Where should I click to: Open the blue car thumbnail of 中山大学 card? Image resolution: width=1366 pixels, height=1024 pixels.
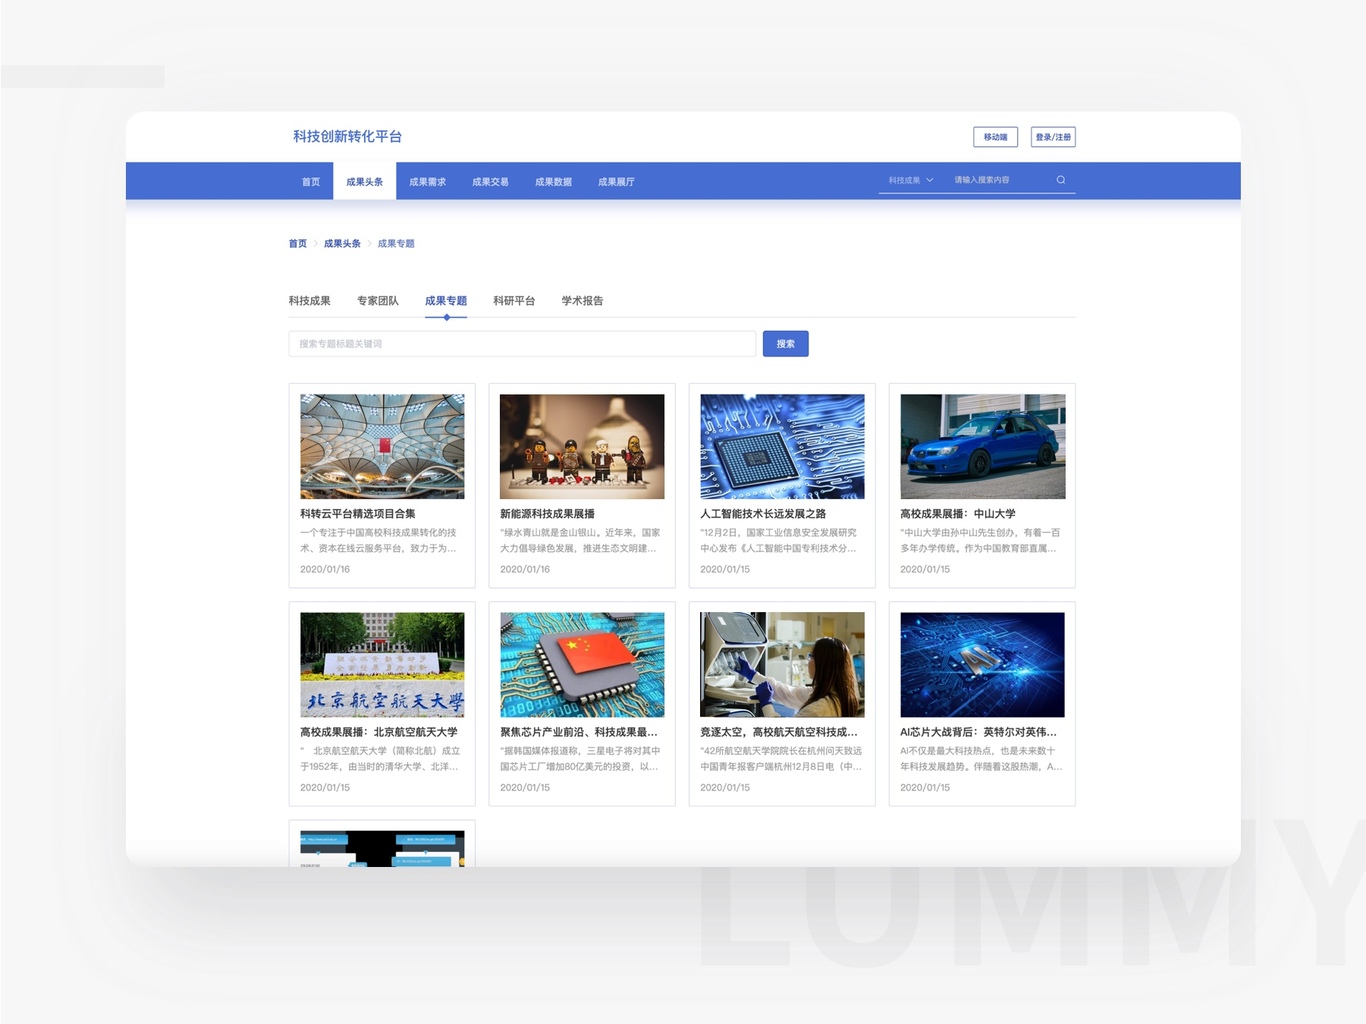[x=982, y=446]
